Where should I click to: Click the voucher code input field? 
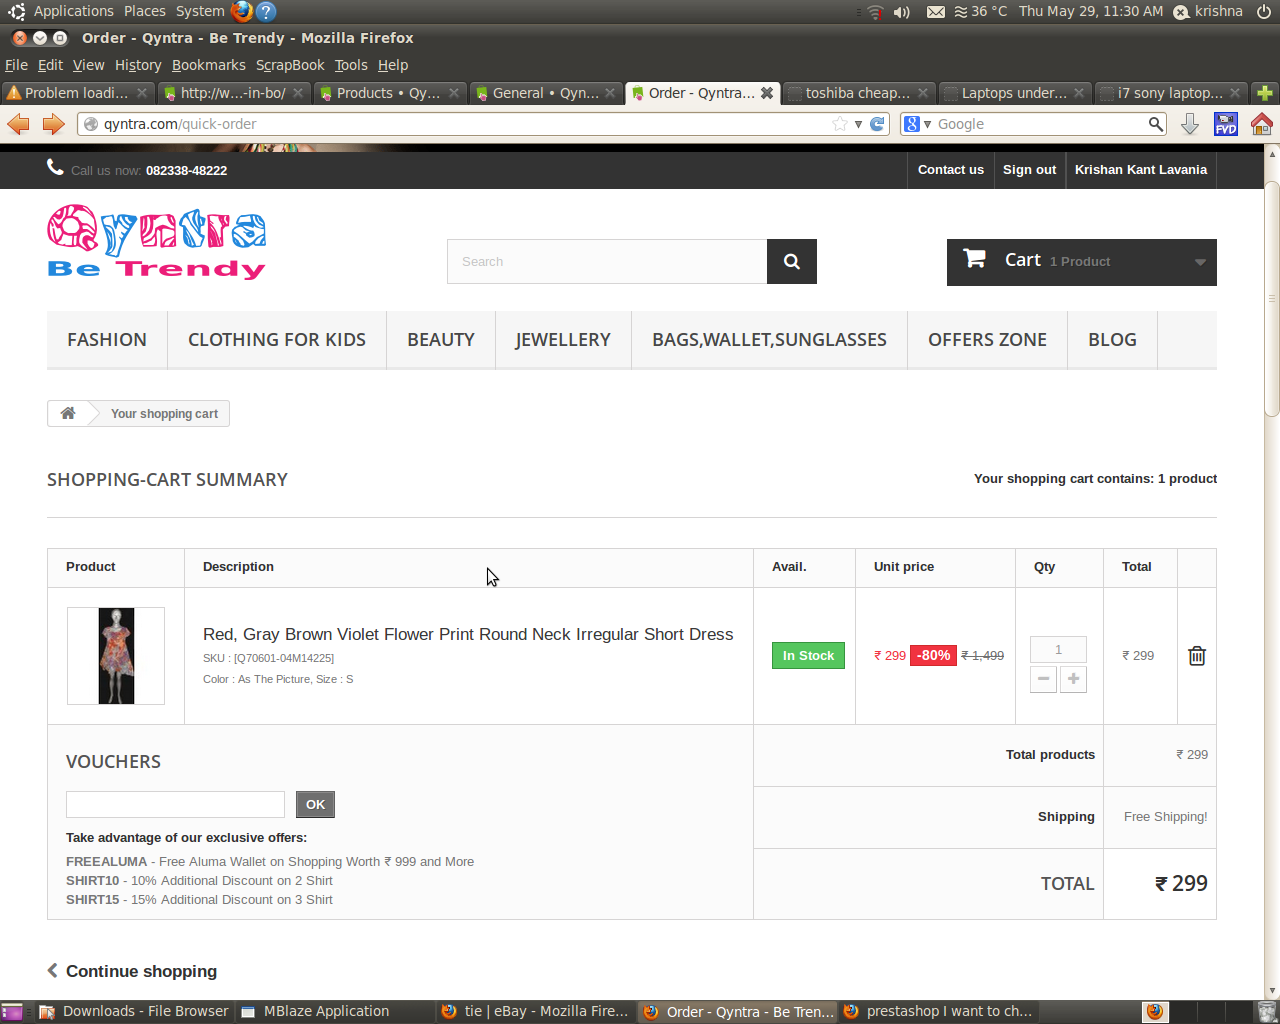tap(175, 804)
